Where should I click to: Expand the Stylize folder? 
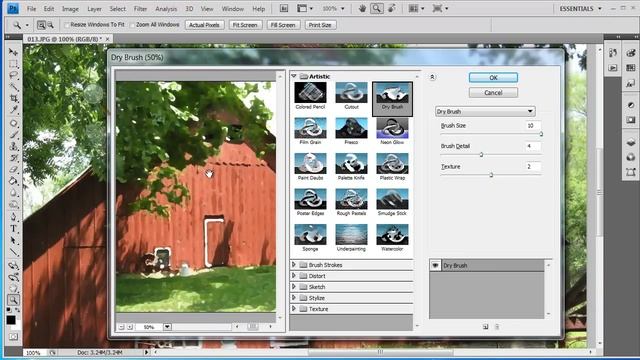tap(294, 298)
